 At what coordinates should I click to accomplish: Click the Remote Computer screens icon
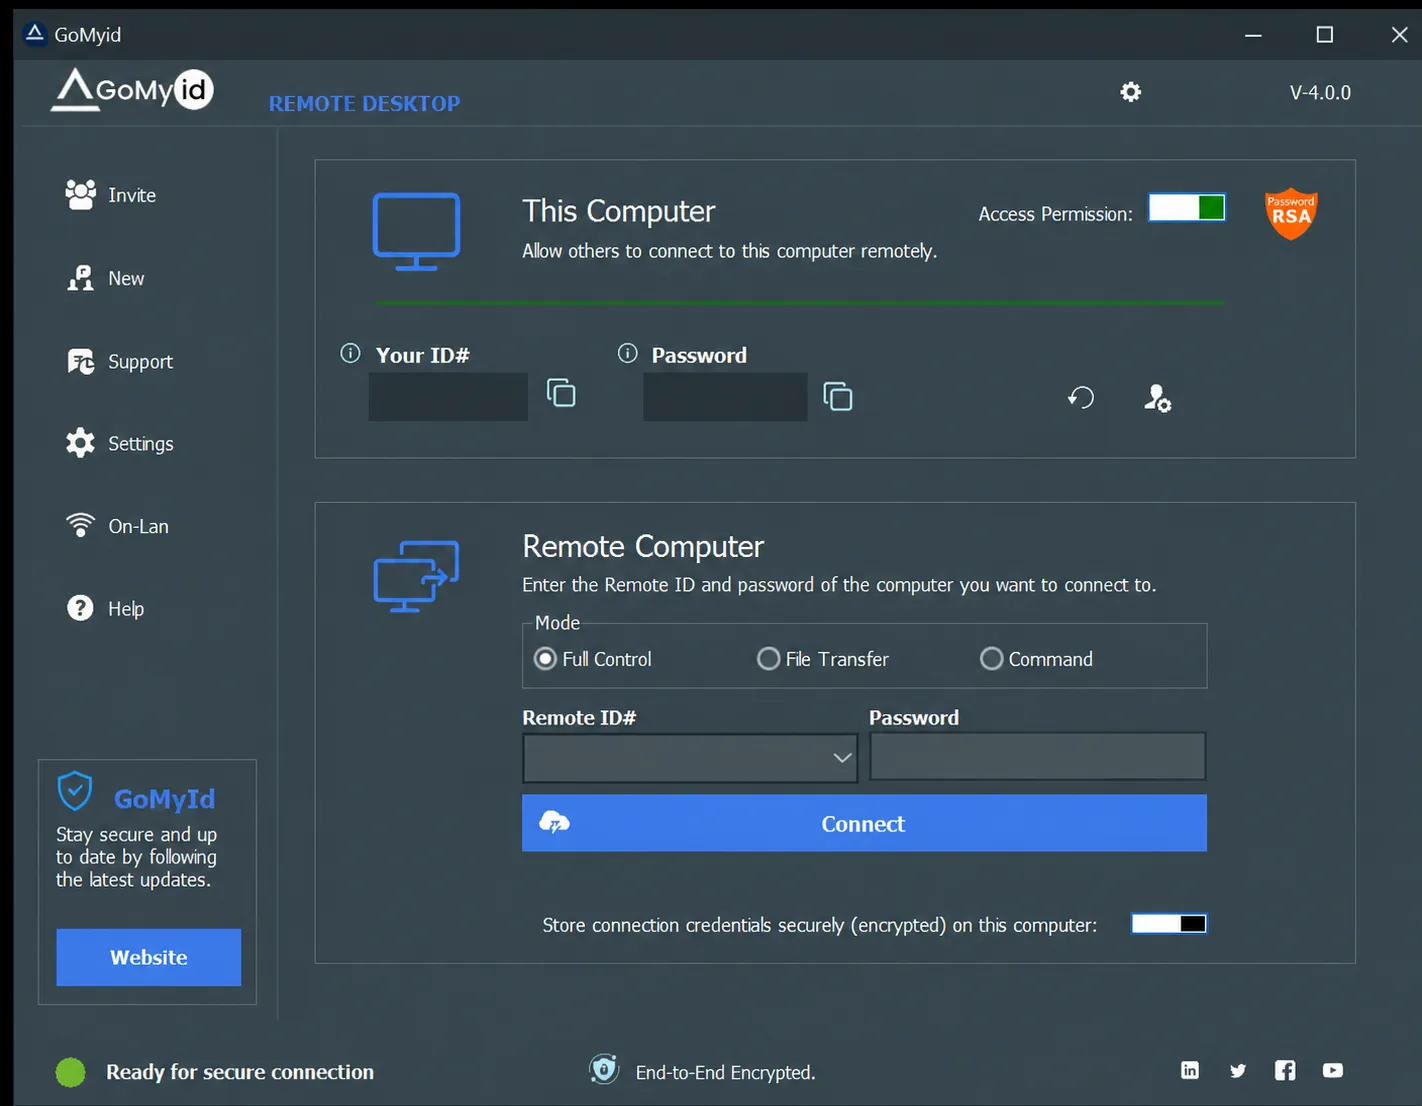(416, 576)
